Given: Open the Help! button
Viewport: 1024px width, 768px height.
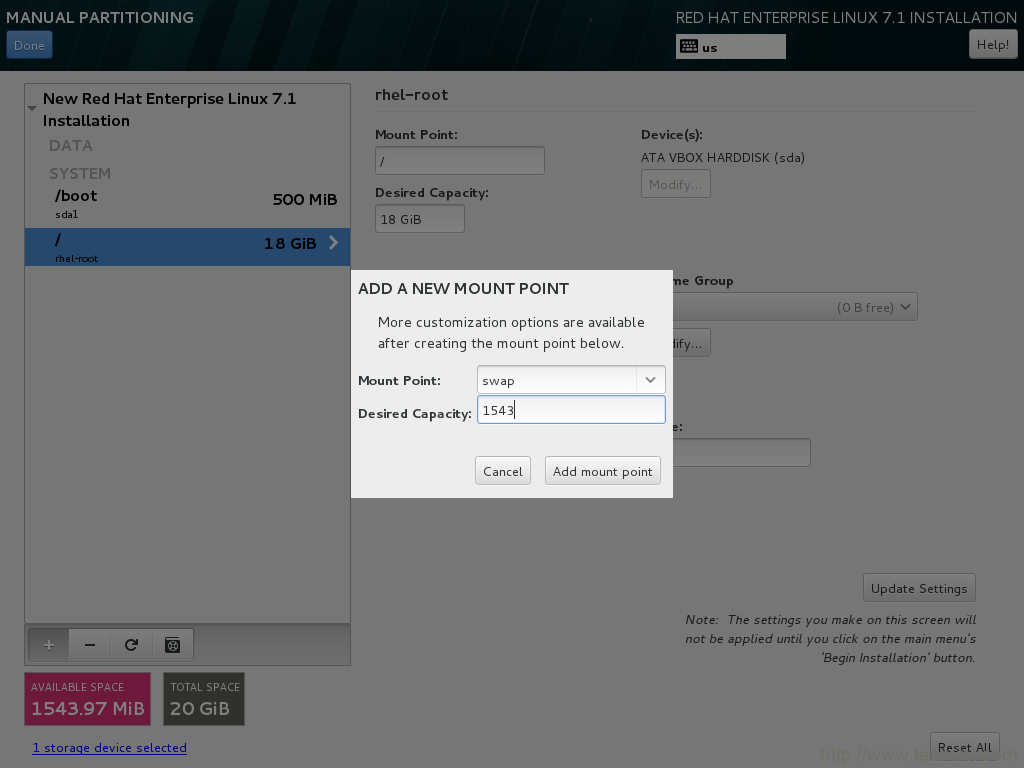Looking at the screenshot, I should [x=993, y=44].
